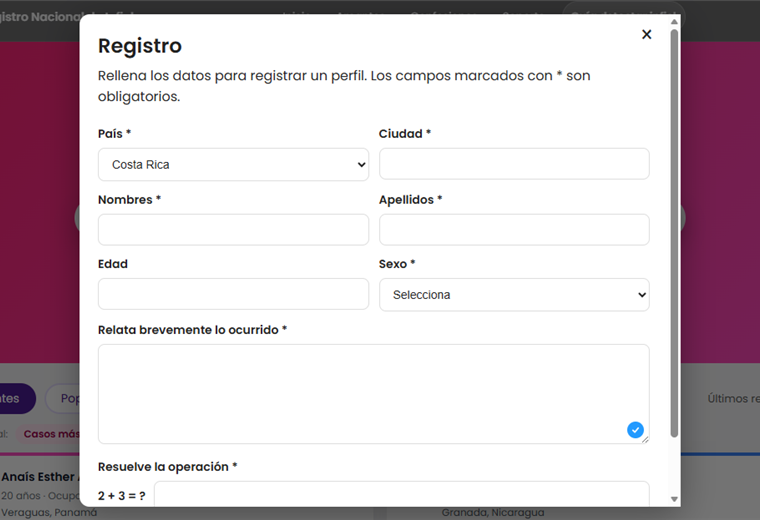This screenshot has height=520, width=760.
Task: Click the Apellidos input box
Action: (514, 230)
